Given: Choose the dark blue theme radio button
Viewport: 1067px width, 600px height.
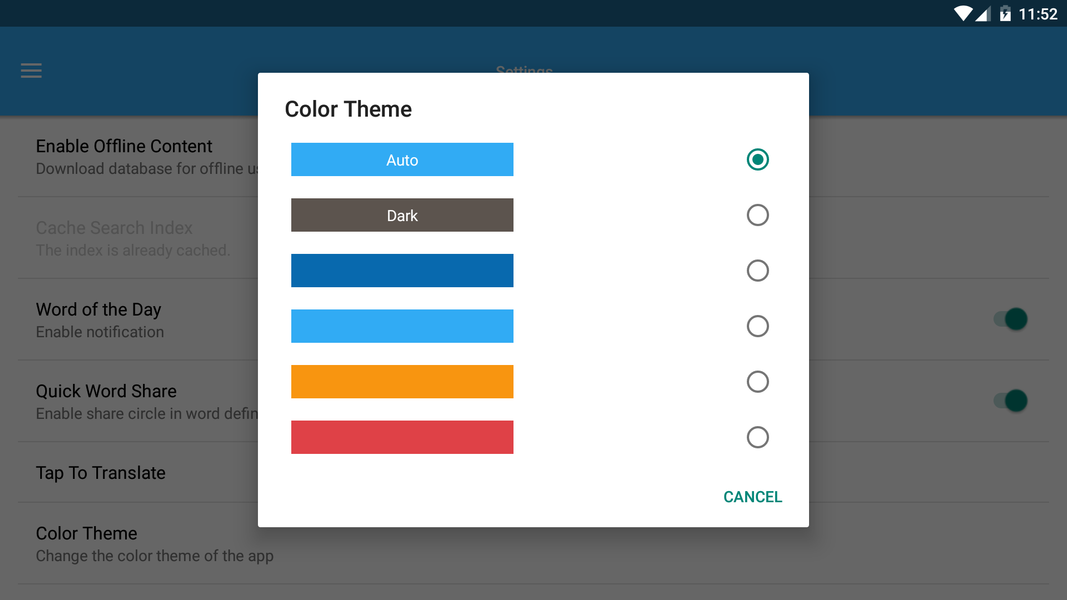Looking at the screenshot, I should [758, 271].
